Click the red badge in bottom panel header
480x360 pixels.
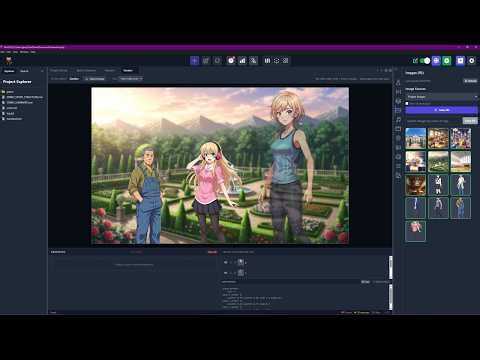[212, 252]
